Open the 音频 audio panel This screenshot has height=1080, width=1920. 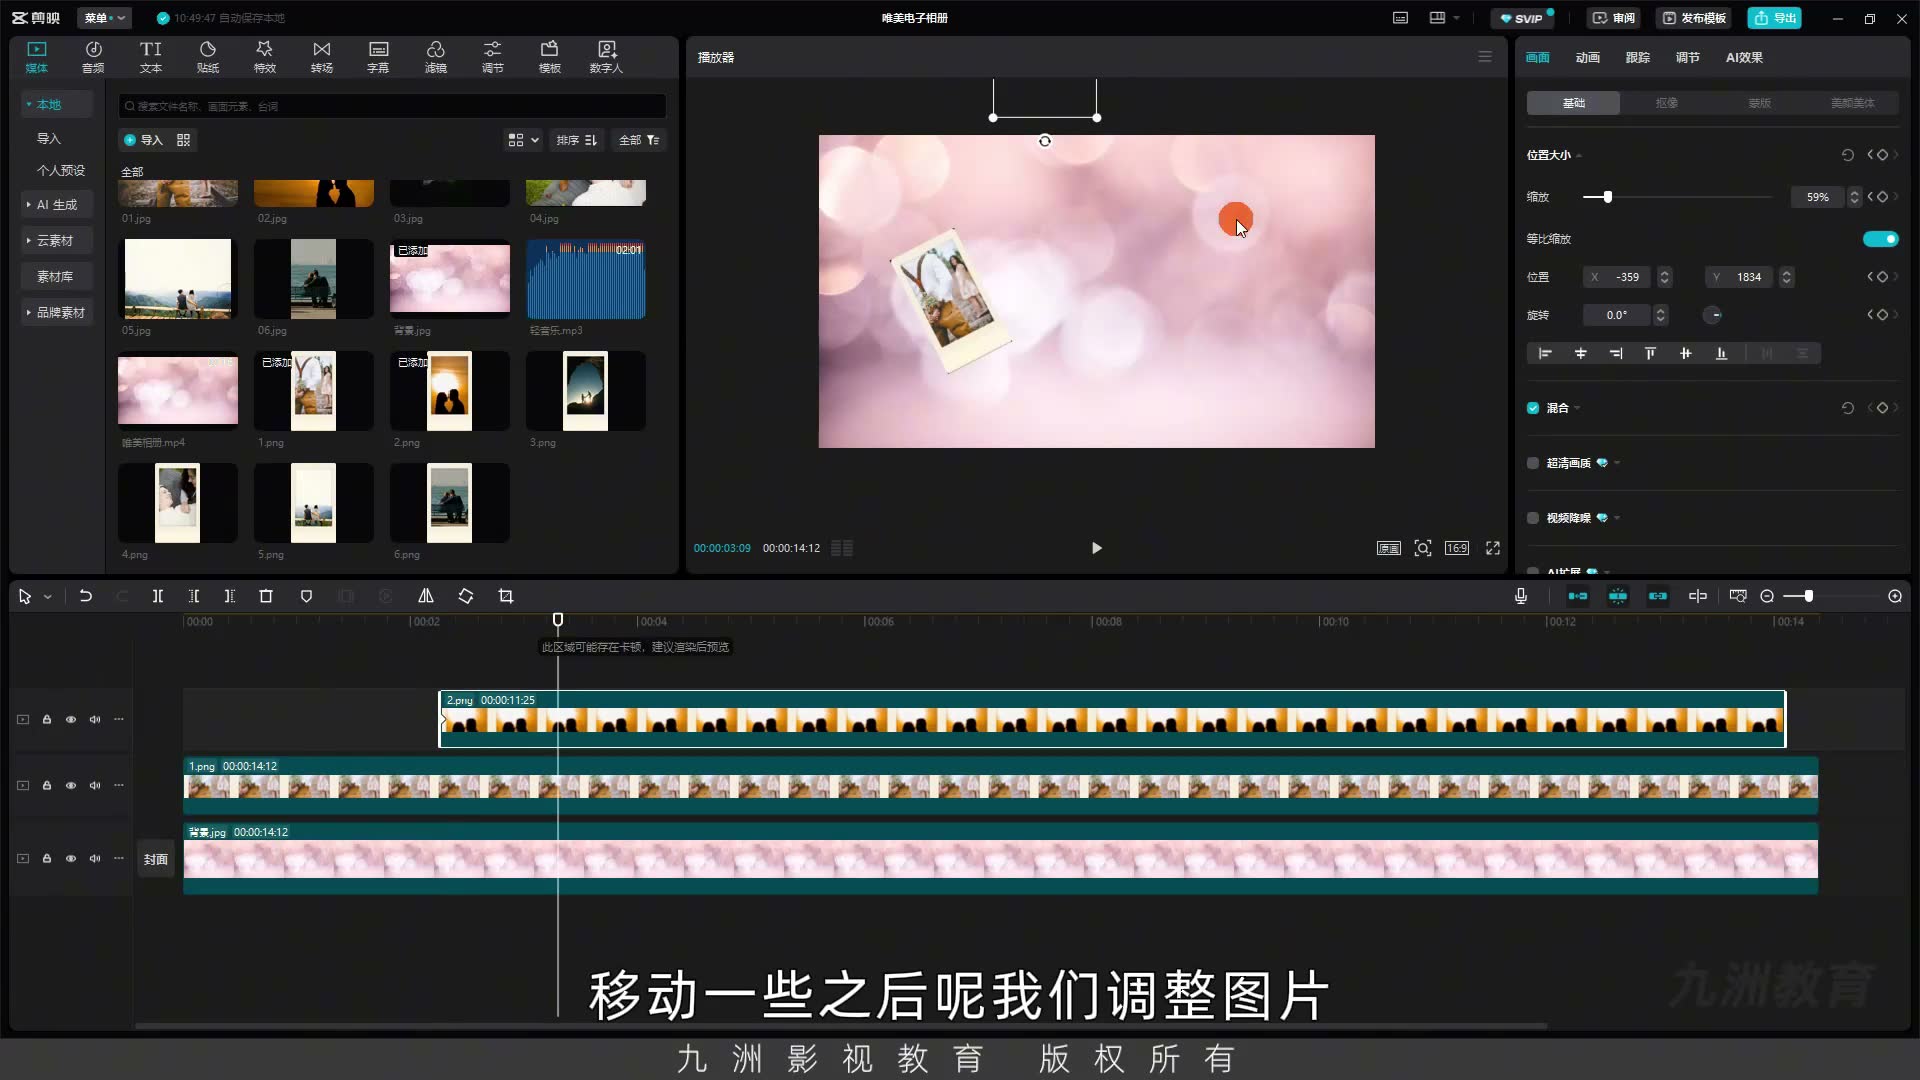[x=93, y=57]
